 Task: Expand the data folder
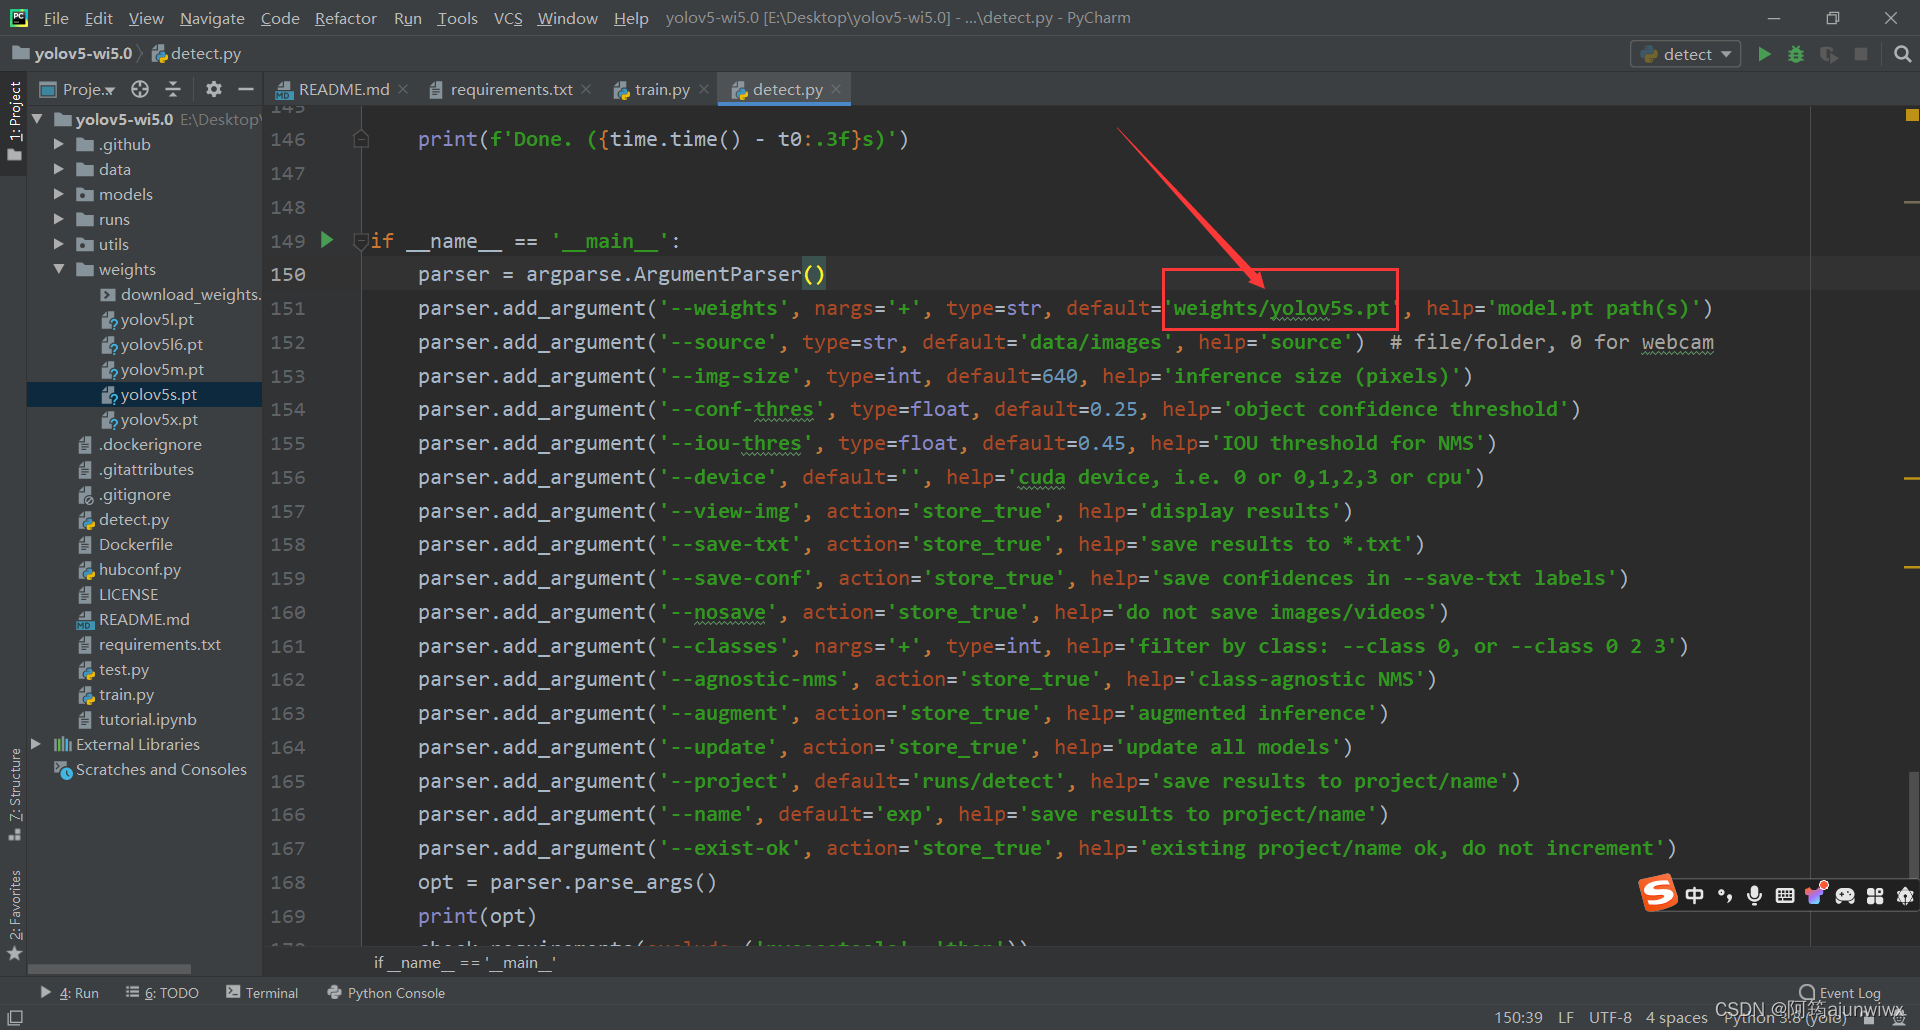click(58, 169)
